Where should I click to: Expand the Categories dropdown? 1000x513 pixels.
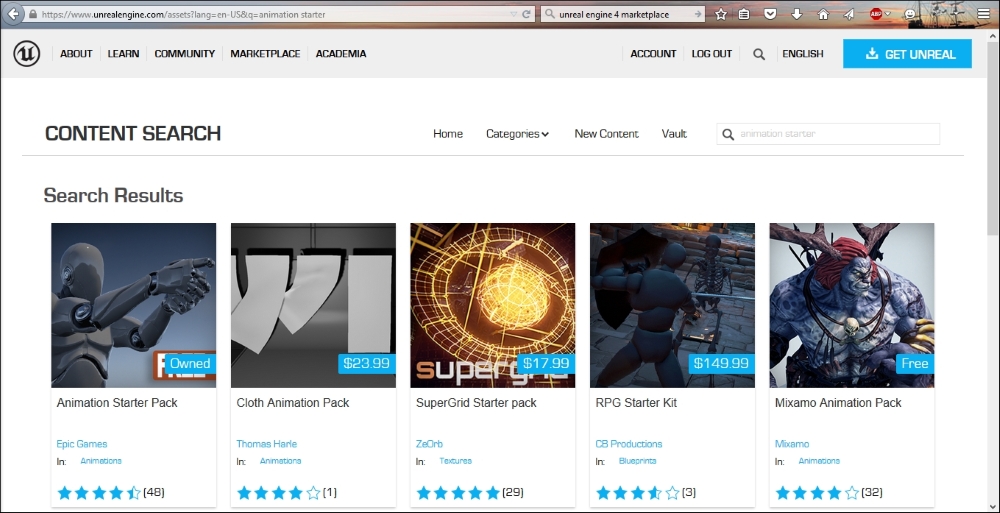click(x=517, y=134)
